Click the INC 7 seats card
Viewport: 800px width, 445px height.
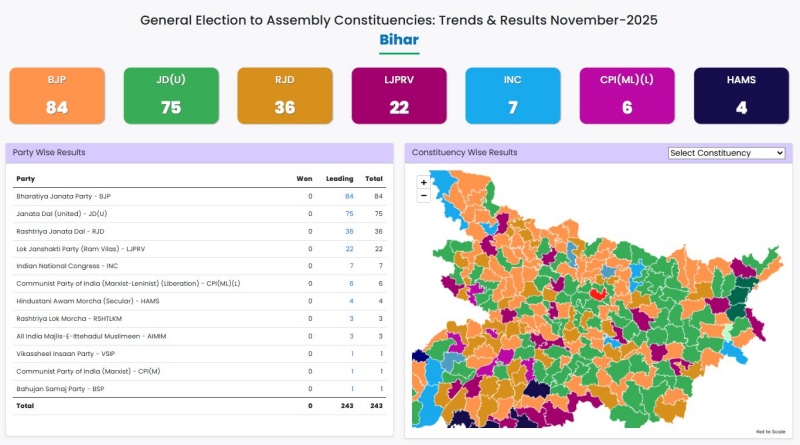[x=513, y=95]
